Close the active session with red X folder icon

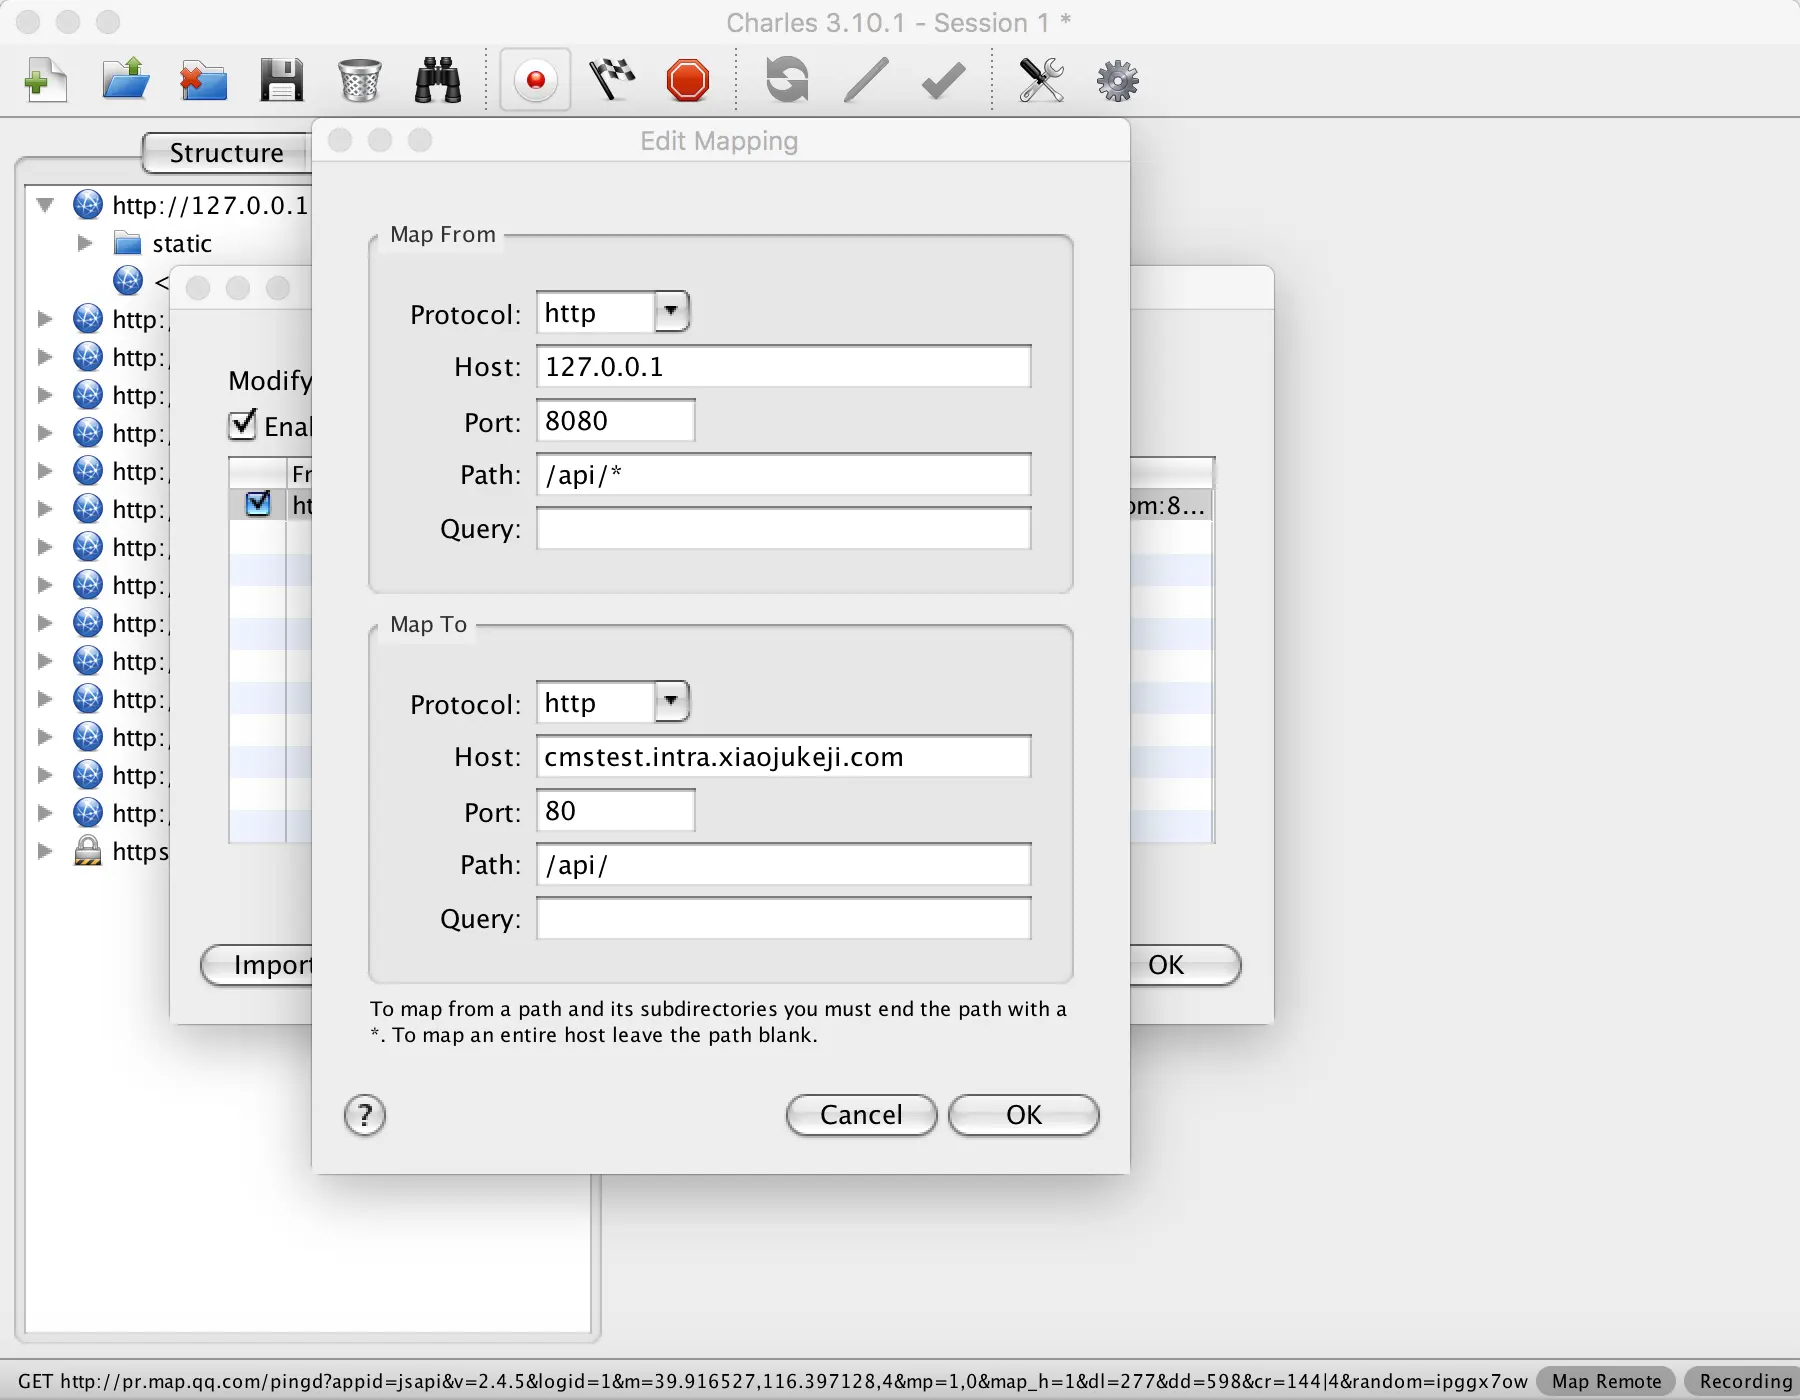coord(204,80)
